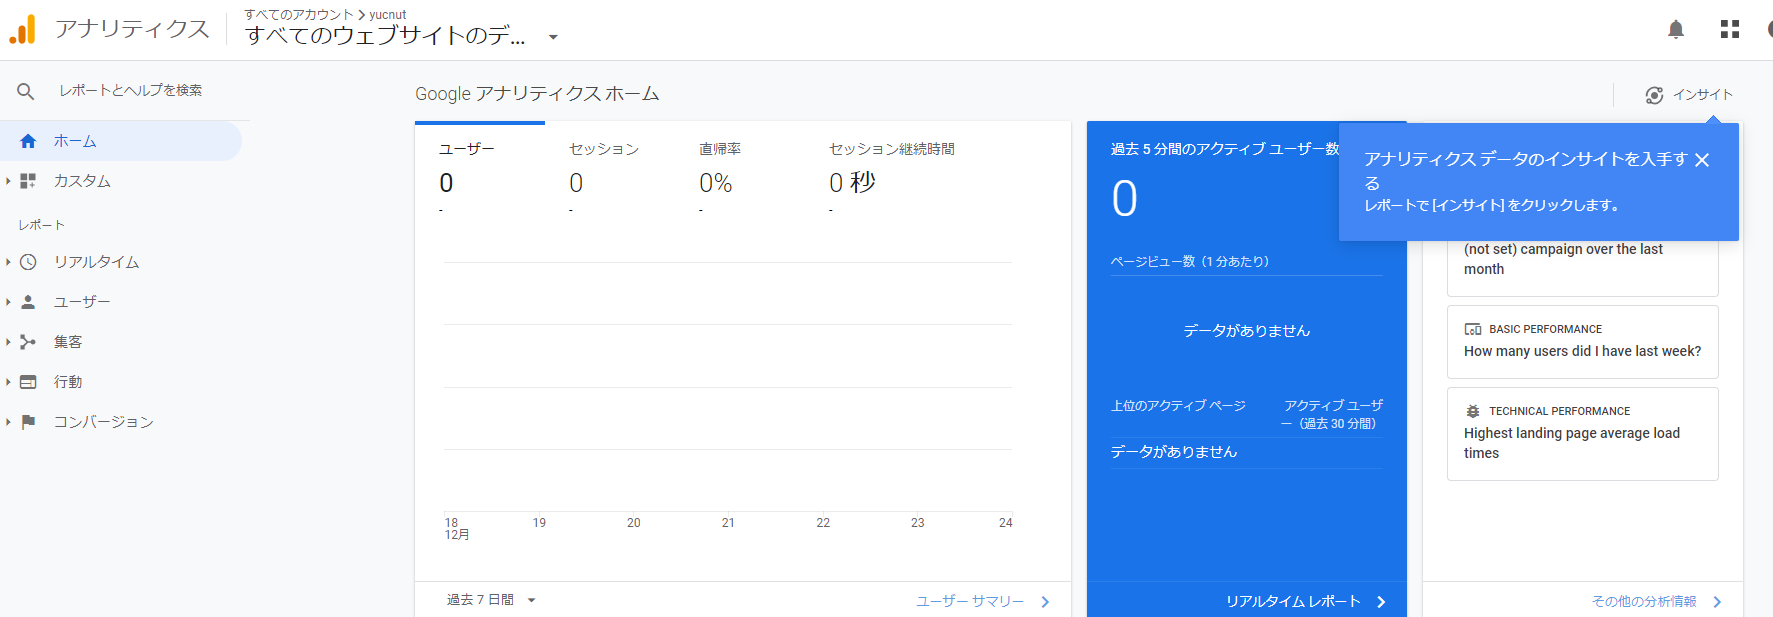Open the ユーザー サマリー link
Screen dimensions: 1773x617
pos(970,602)
